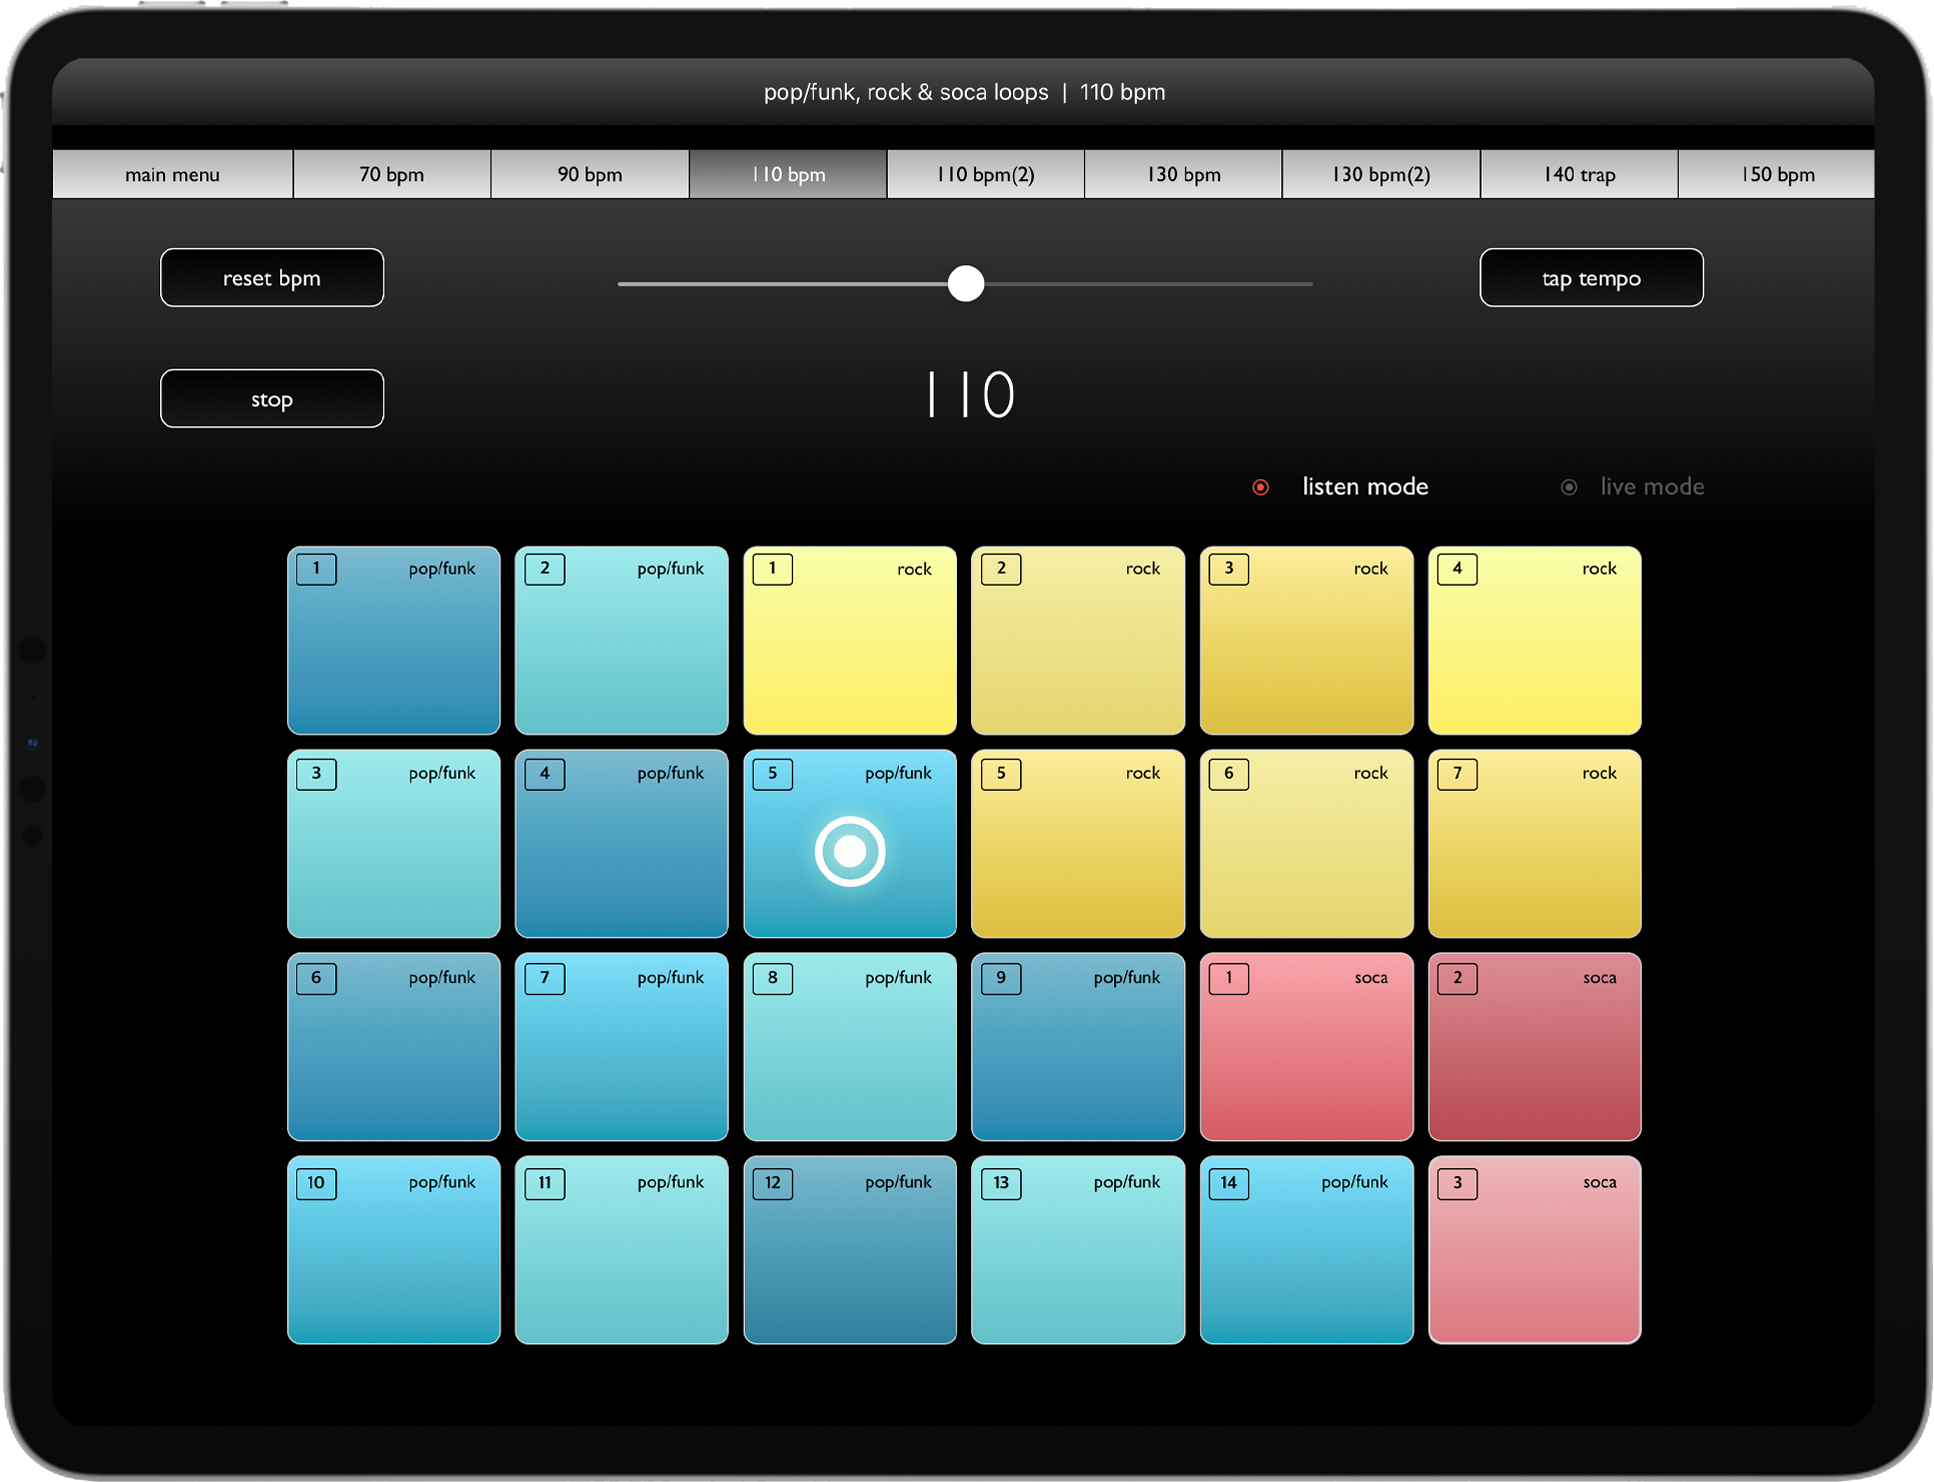Screen dimensions: 1934x1482
Task: Open the main menu
Action: (x=171, y=173)
